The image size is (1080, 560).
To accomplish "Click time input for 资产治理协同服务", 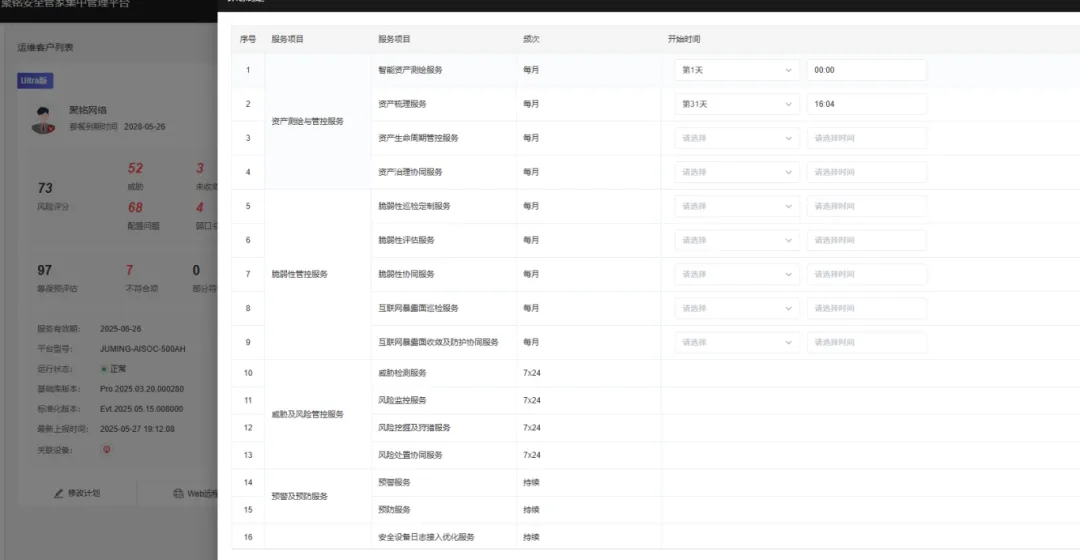I will coord(866,172).
